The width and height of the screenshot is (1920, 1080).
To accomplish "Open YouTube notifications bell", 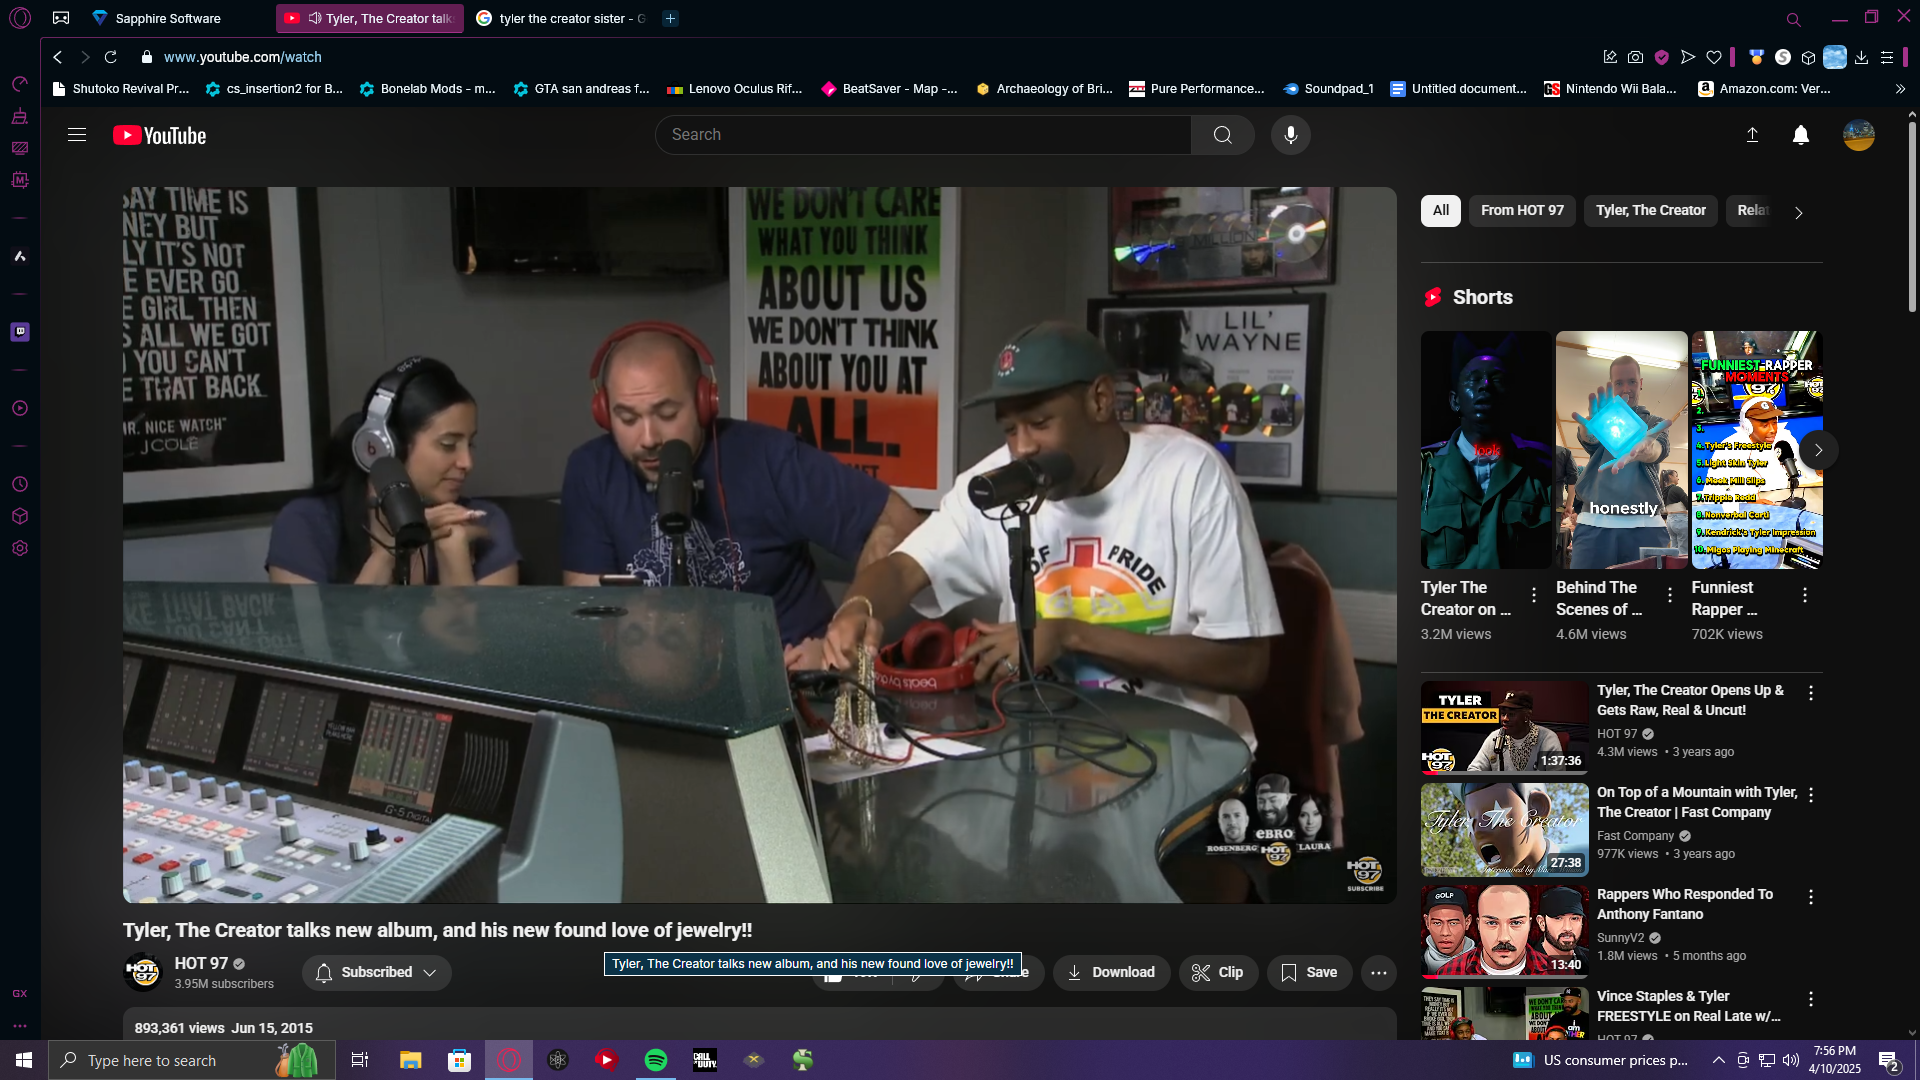I will click(x=1800, y=135).
